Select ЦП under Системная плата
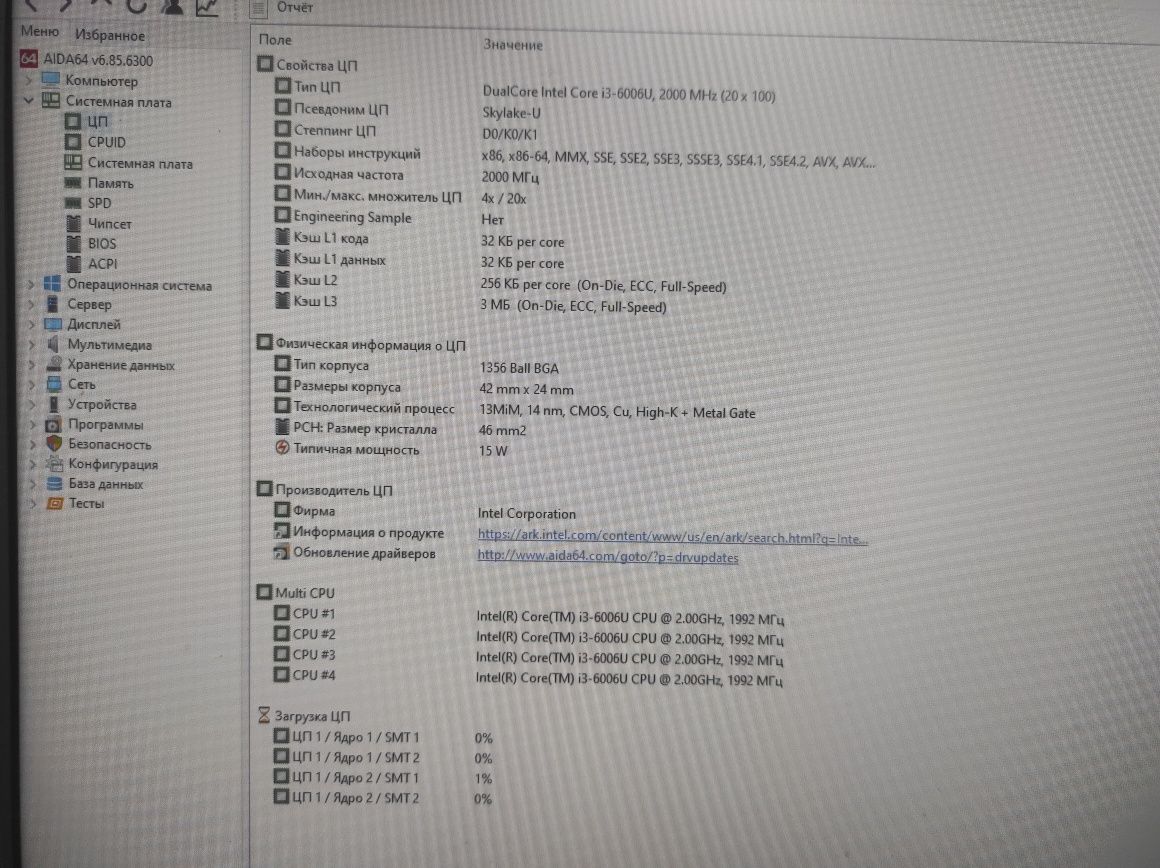Image resolution: width=1160 pixels, height=868 pixels. (97, 121)
